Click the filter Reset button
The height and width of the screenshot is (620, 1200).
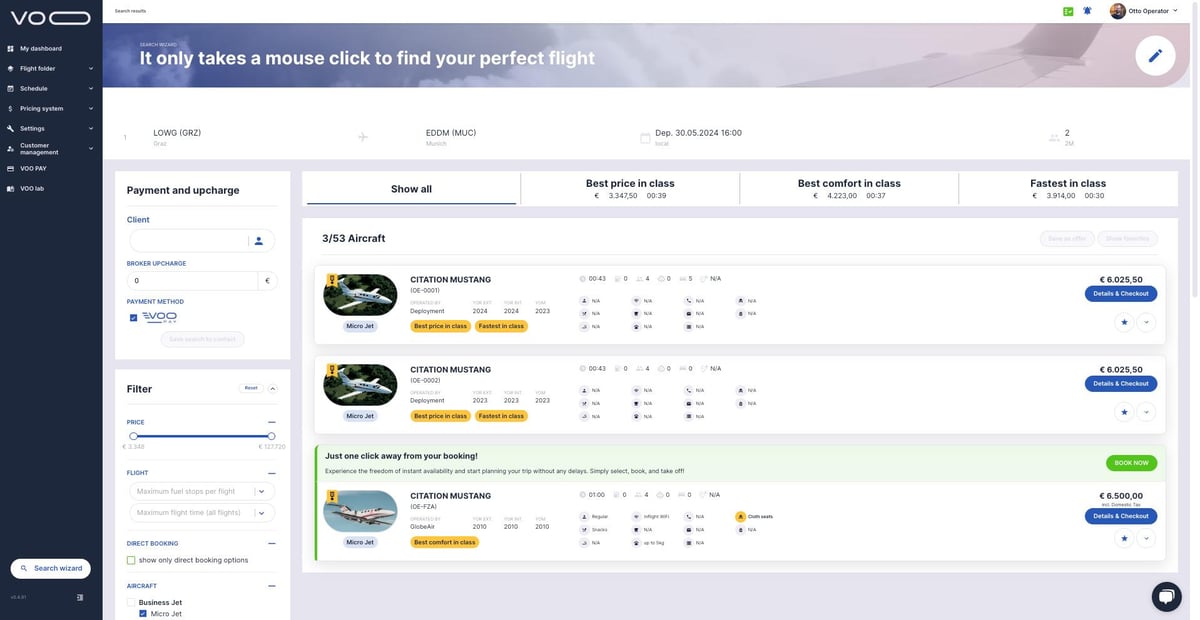pyautogui.click(x=251, y=388)
